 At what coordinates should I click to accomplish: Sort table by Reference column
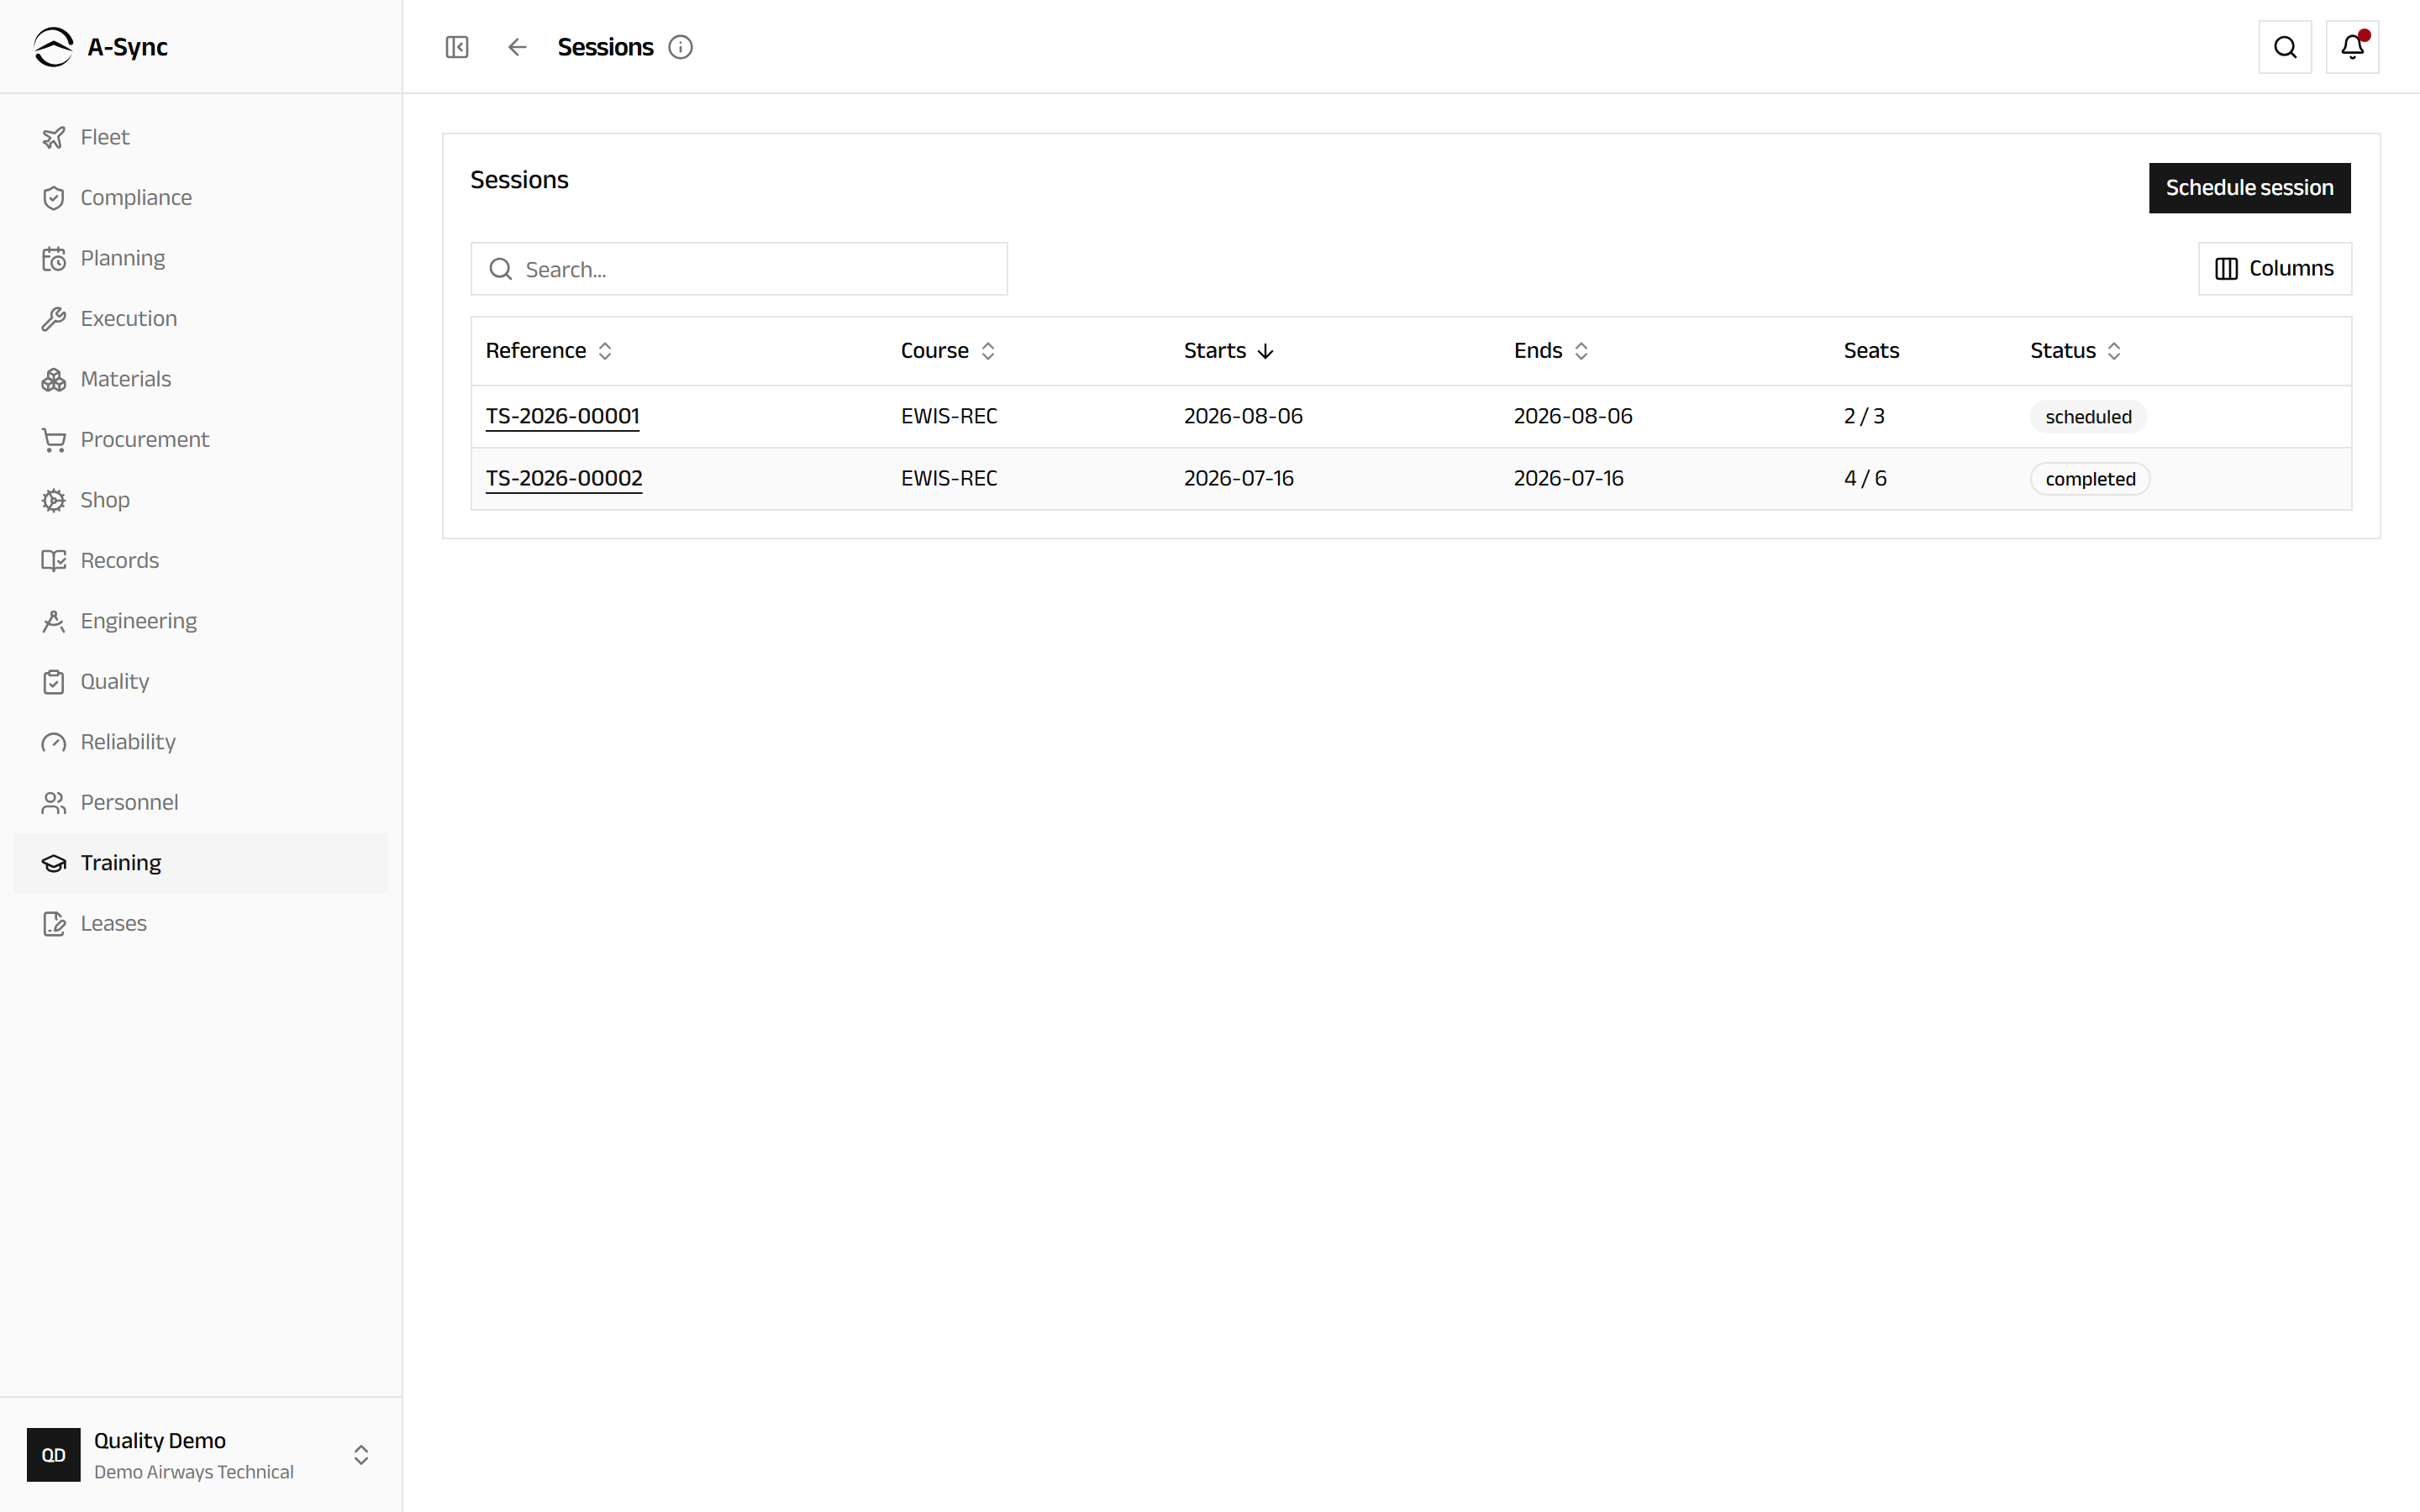pos(549,351)
